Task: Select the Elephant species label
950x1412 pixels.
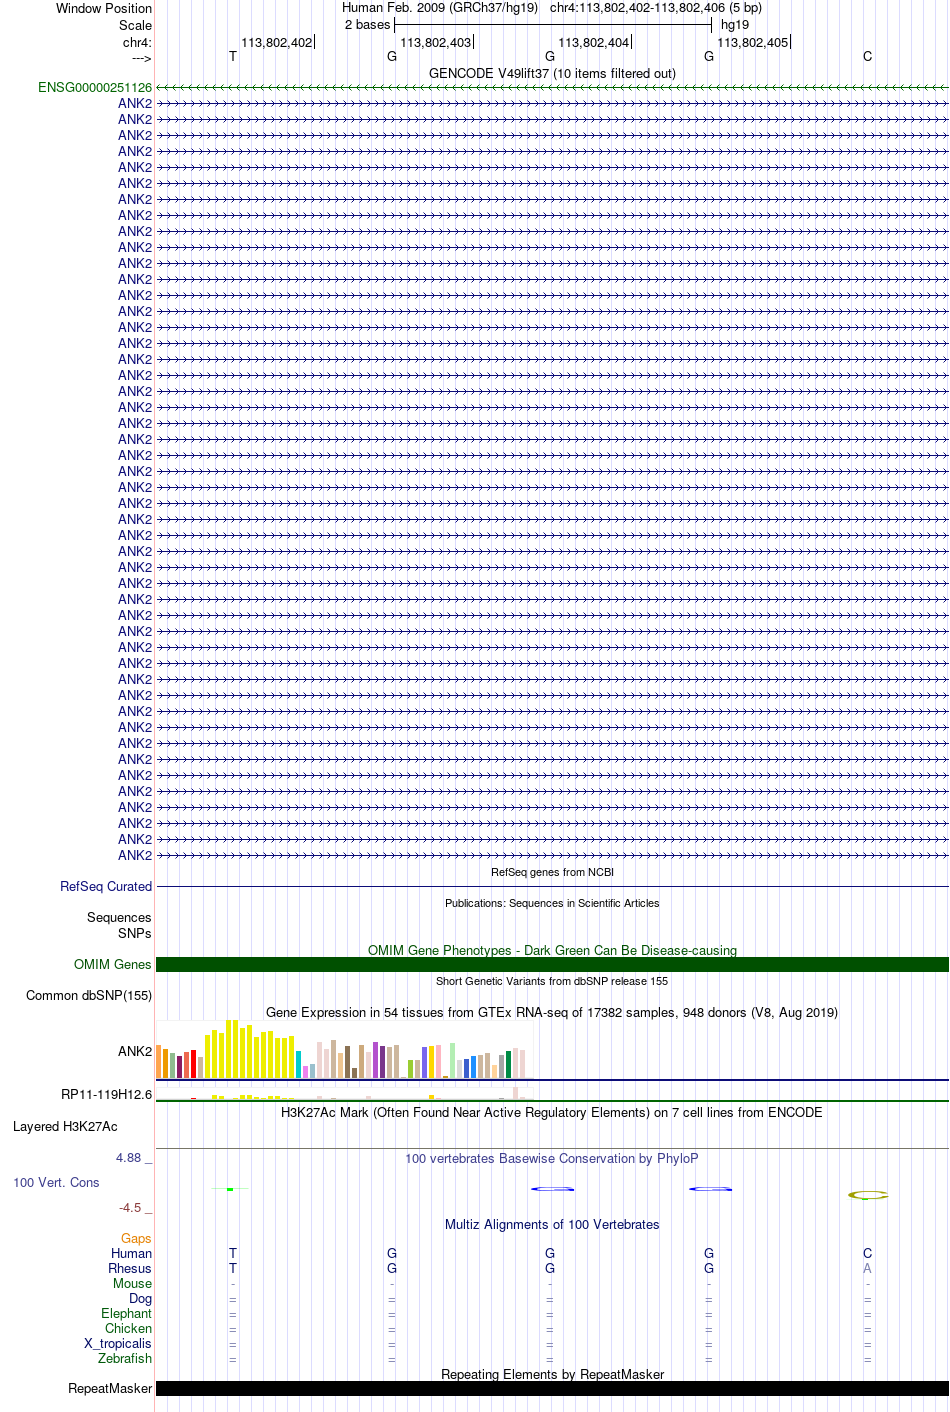Action: pyautogui.click(x=127, y=1314)
